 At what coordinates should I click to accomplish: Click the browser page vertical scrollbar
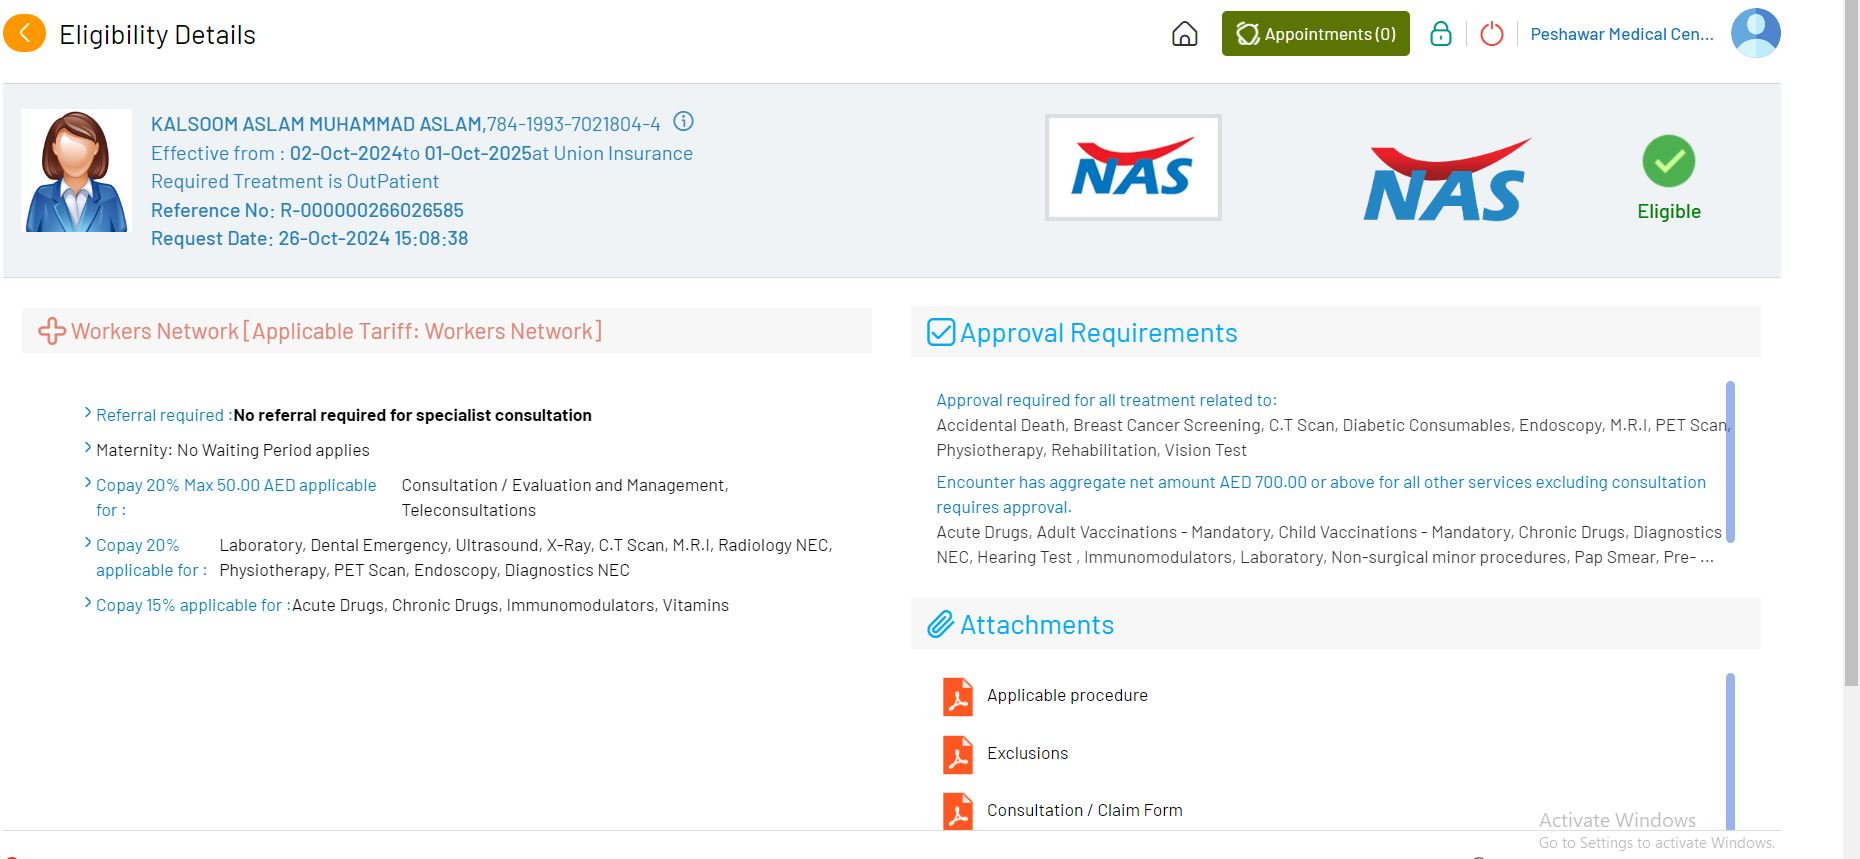pyautogui.click(x=1851, y=343)
